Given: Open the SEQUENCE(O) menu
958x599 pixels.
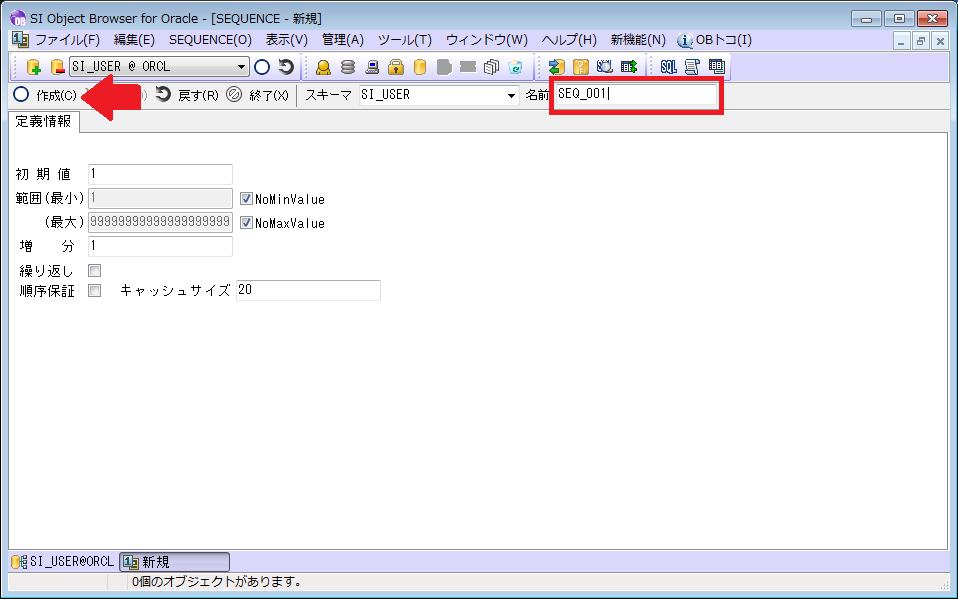Looking at the screenshot, I should pos(210,40).
